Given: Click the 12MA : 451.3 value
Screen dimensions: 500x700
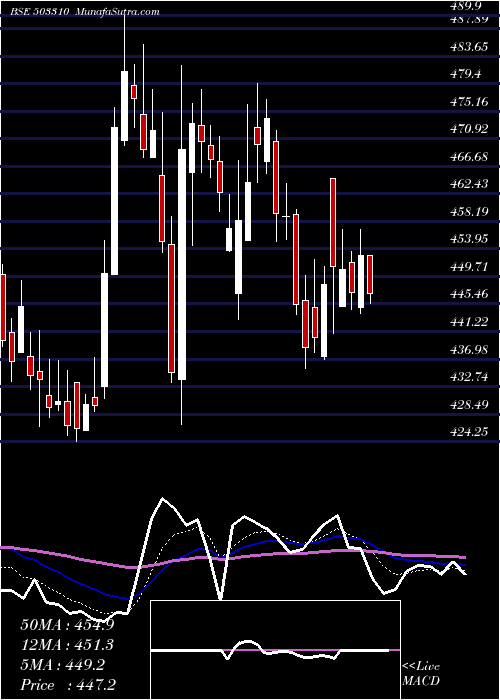Looking at the screenshot, I should pos(67,645).
